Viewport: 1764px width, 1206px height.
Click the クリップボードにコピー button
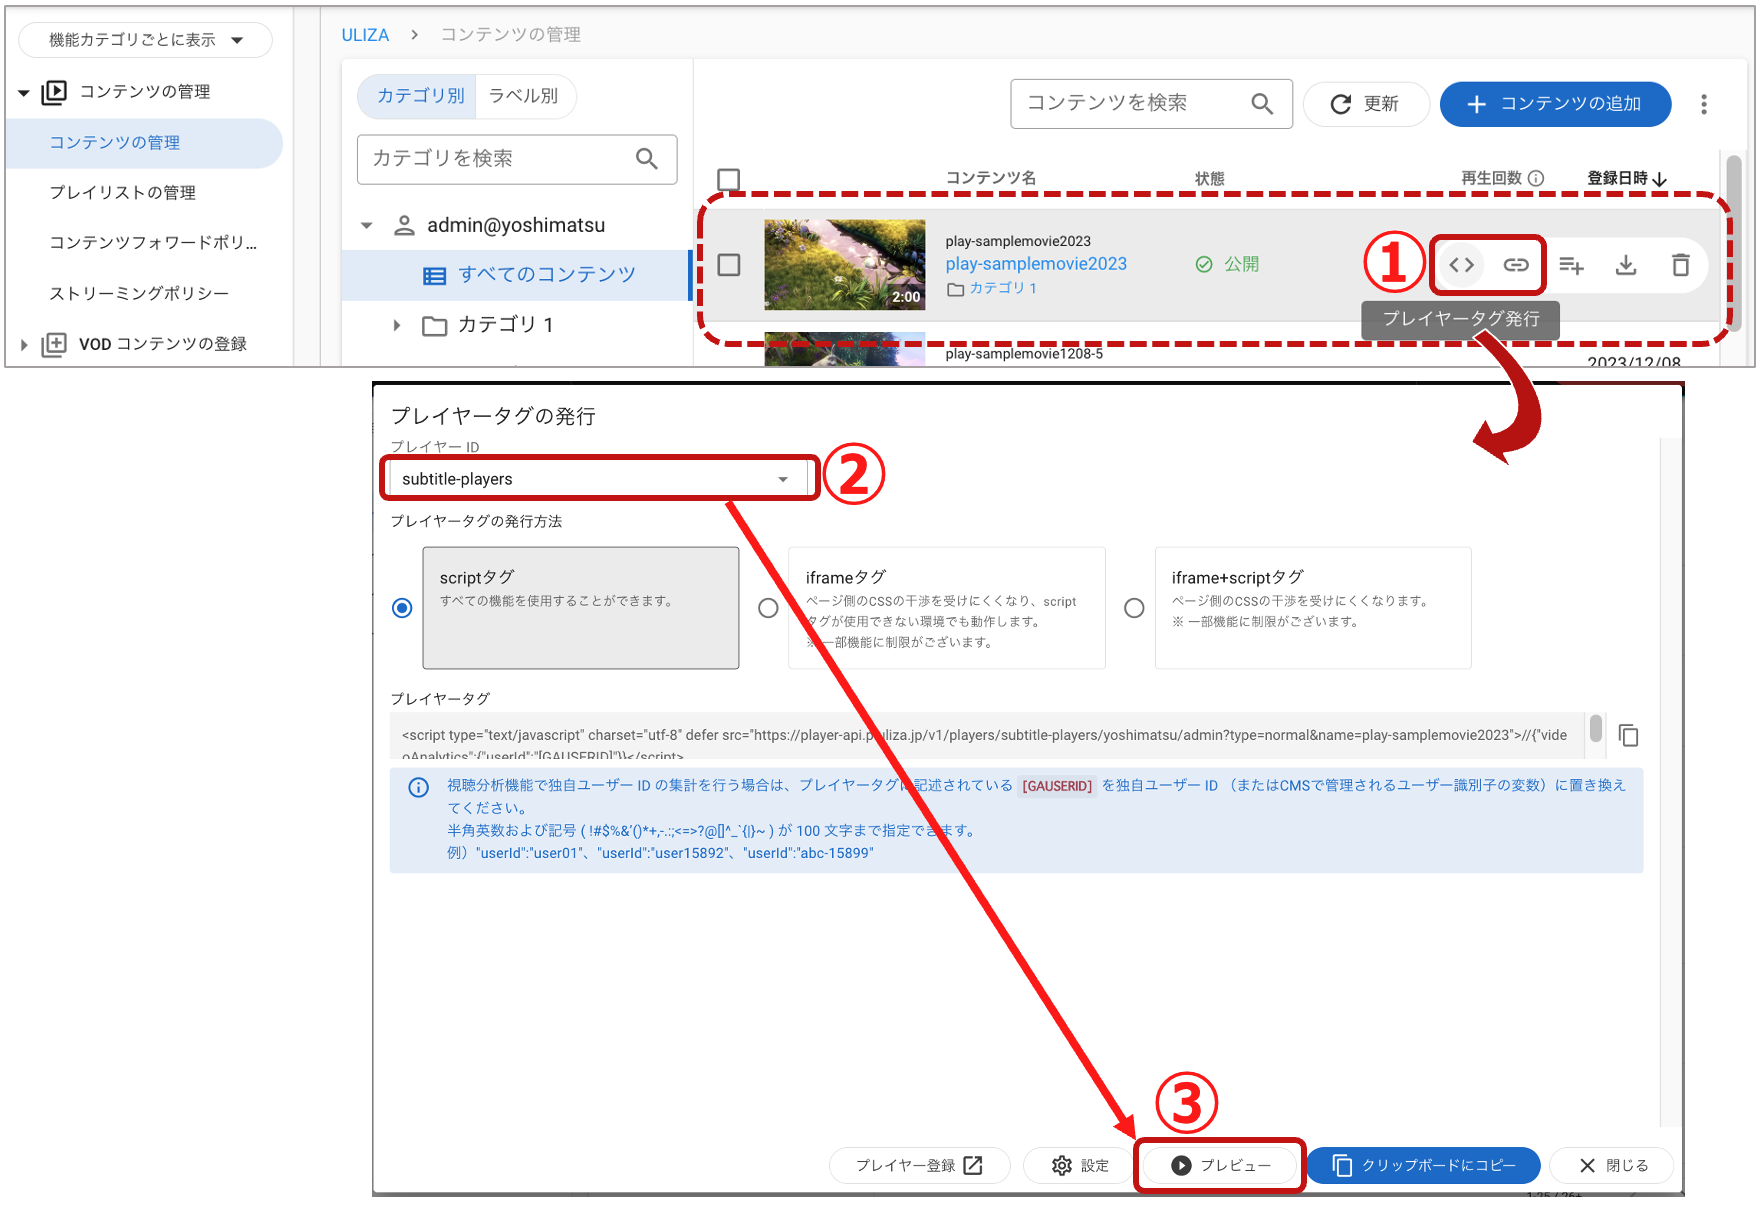click(1424, 1166)
